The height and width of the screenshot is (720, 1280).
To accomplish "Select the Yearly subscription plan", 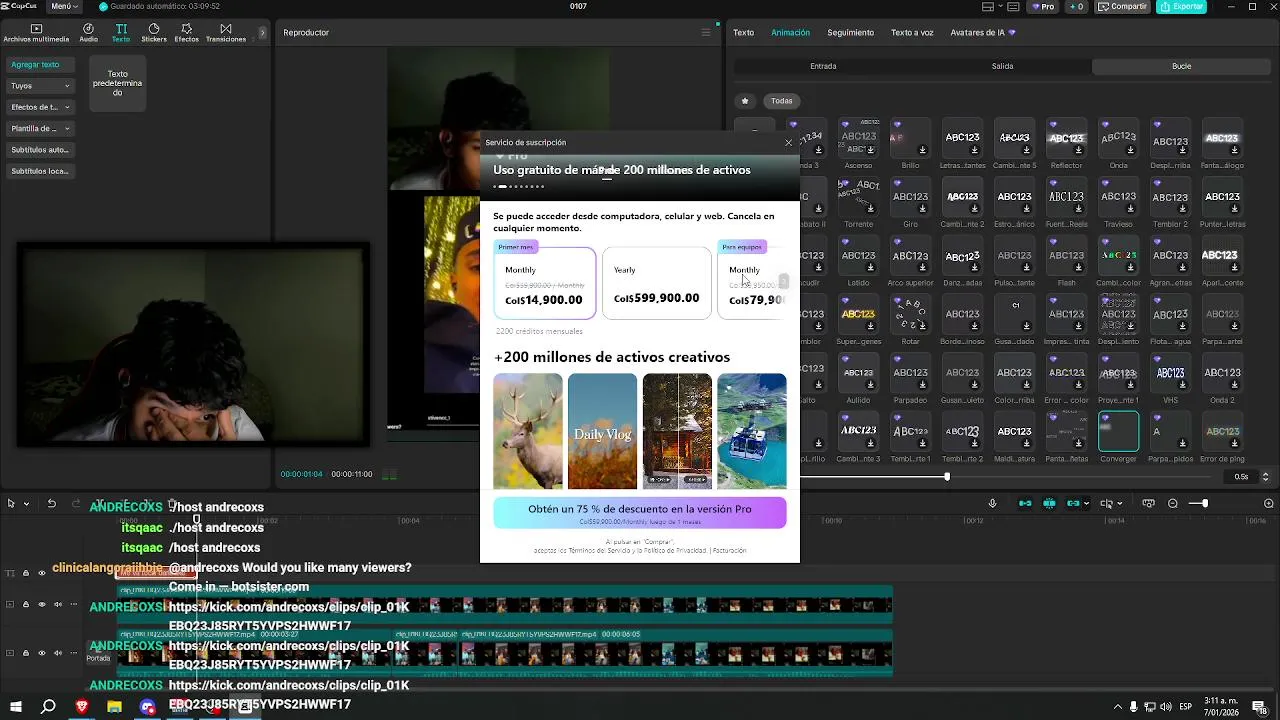I will click(657, 284).
